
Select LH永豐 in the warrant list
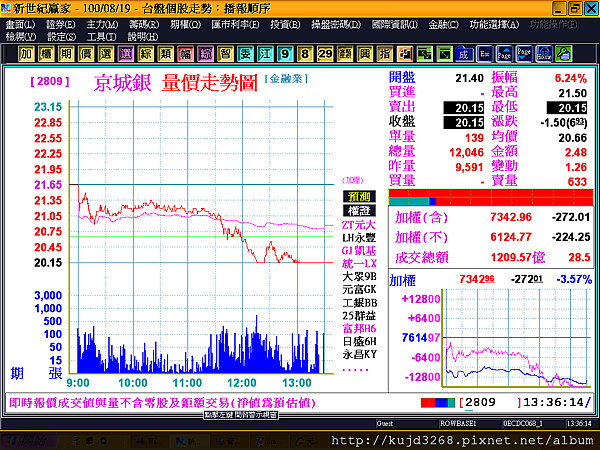[x=359, y=238]
